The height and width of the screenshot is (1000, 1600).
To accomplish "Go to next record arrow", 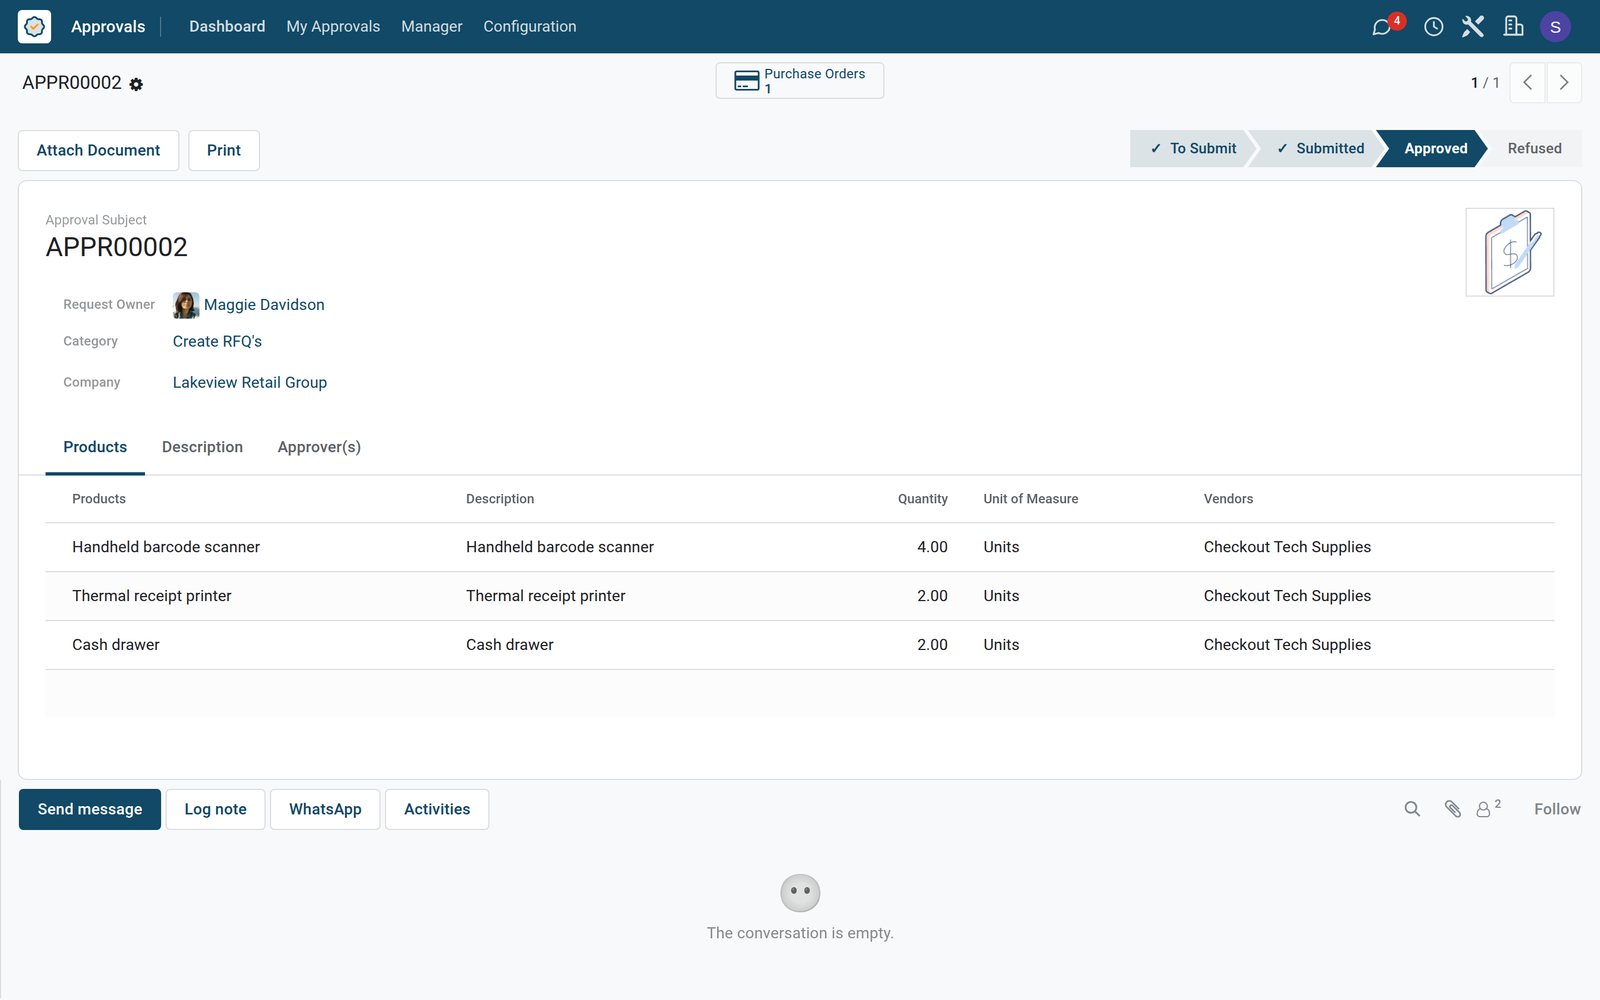I will (x=1564, y=83).
